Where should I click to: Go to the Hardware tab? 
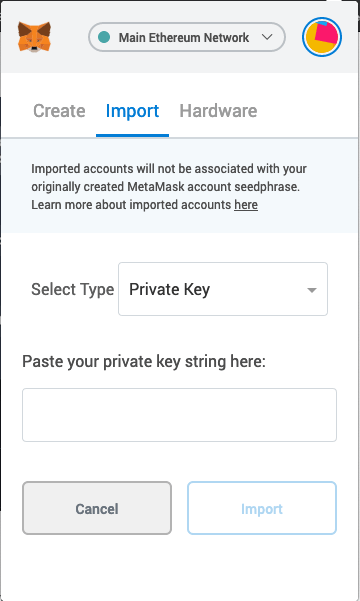[218, 111]
